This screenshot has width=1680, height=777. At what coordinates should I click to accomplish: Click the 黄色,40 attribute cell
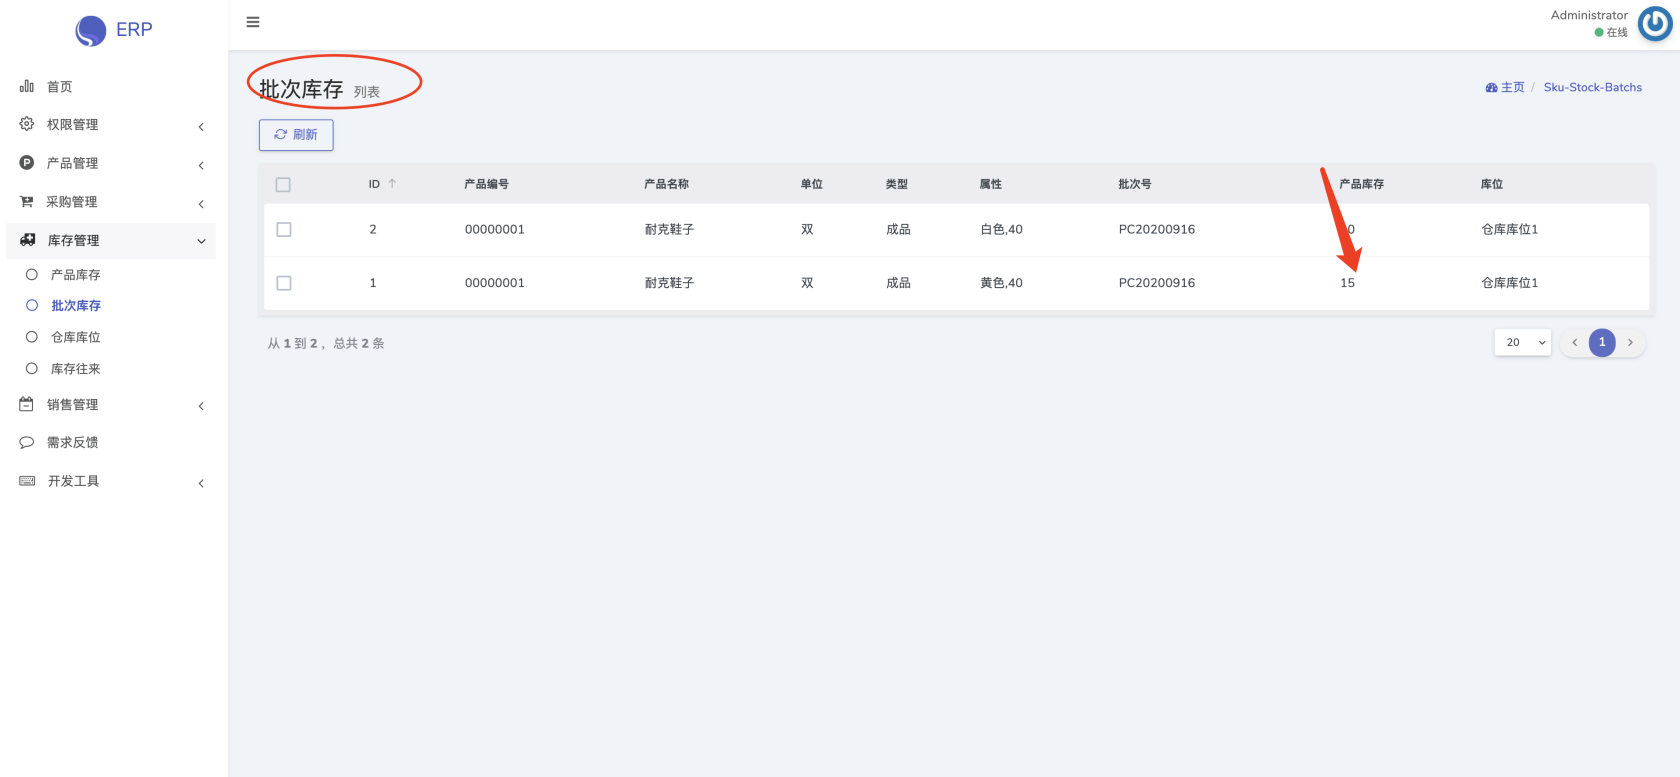coord(1001,283)
